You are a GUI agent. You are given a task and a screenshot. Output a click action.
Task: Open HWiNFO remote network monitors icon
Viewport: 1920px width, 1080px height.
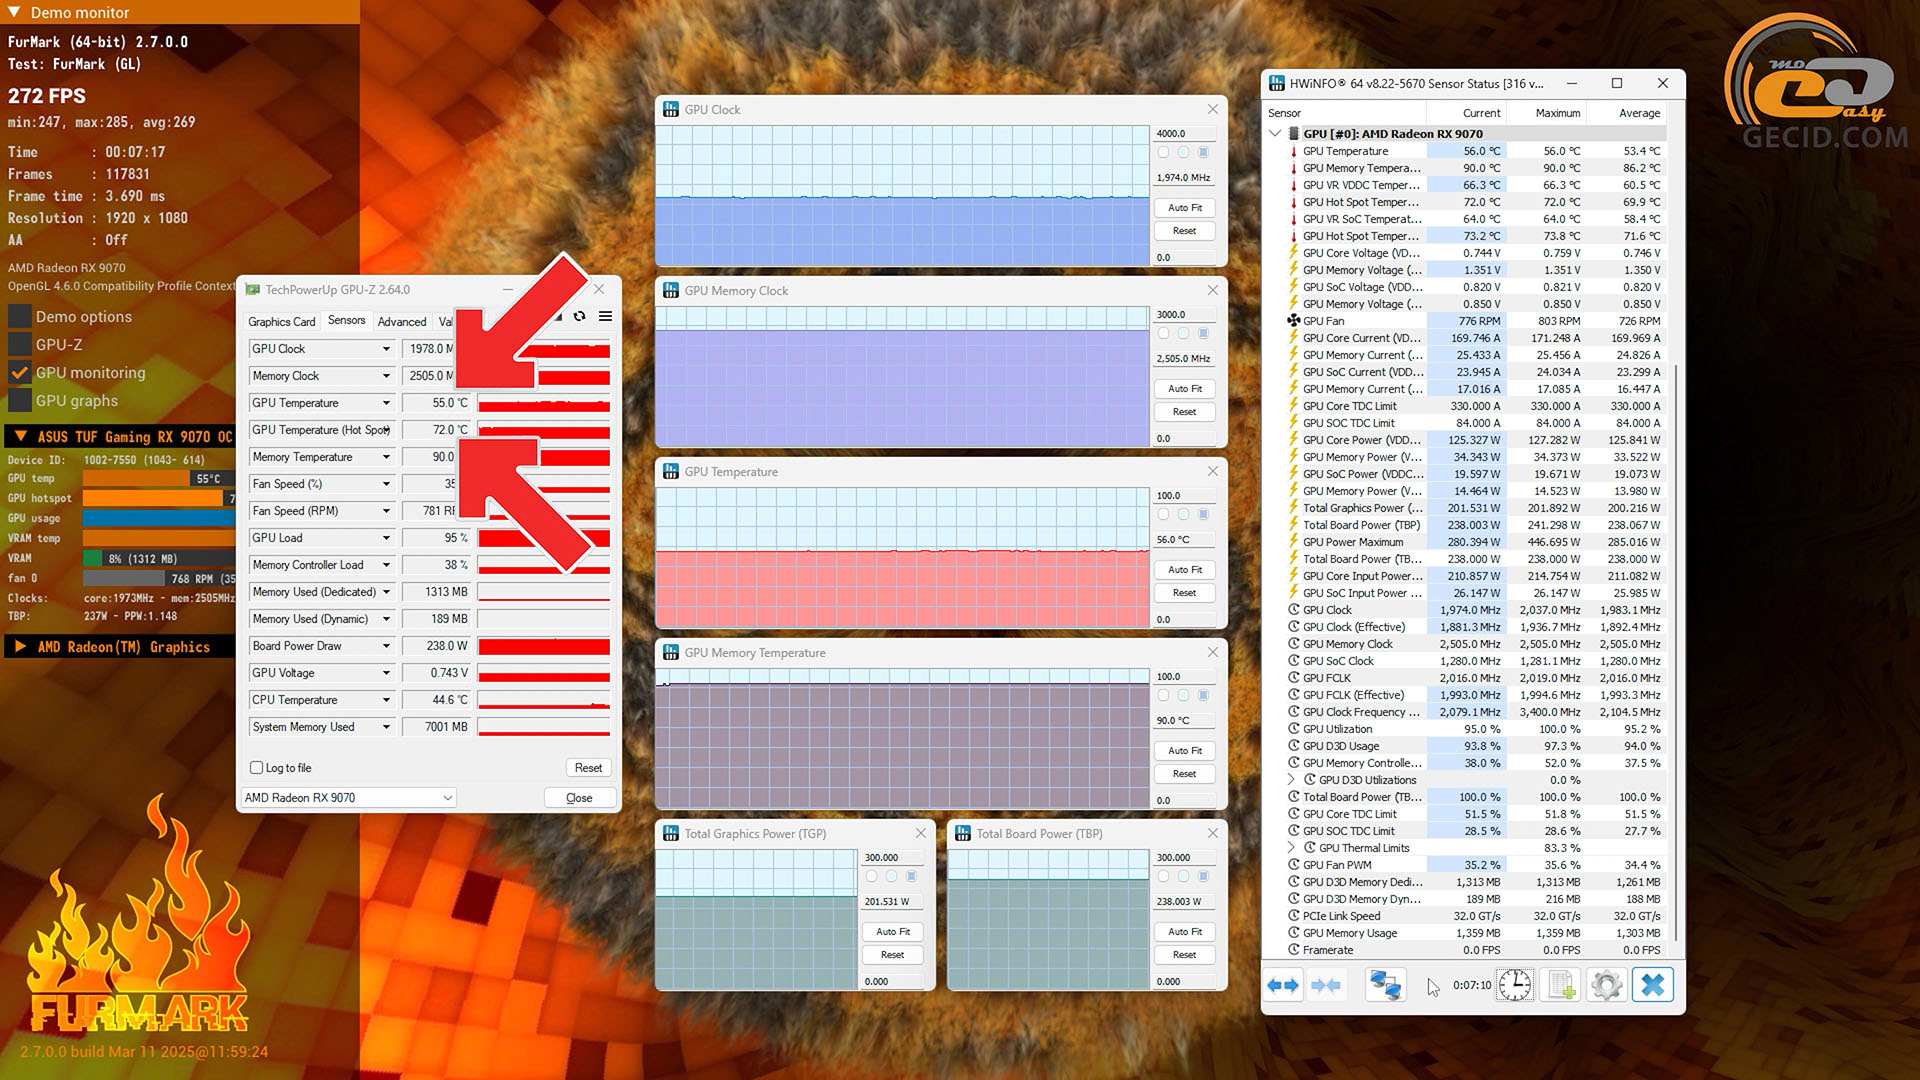coord(1385,985)
